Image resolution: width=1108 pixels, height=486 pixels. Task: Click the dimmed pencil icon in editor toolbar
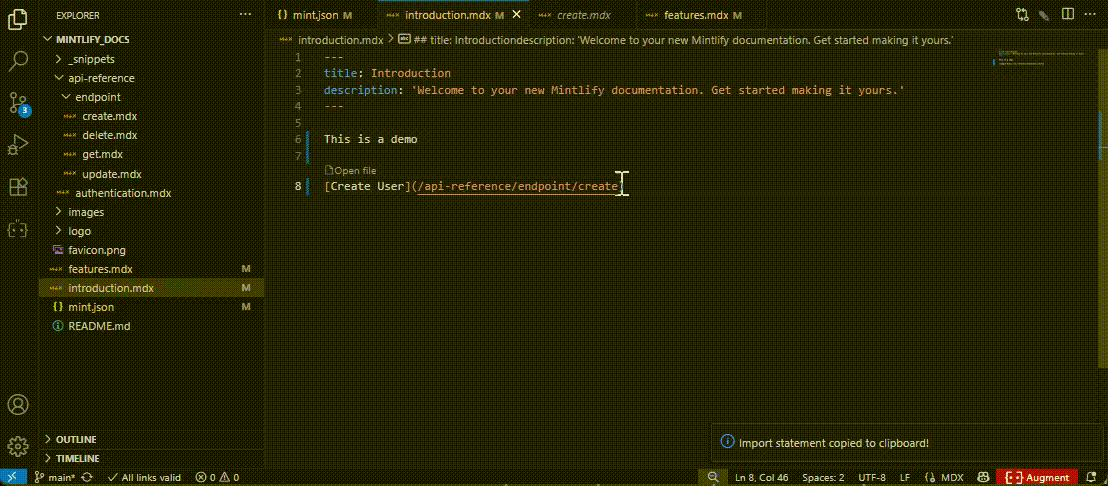click(1044, 14)
